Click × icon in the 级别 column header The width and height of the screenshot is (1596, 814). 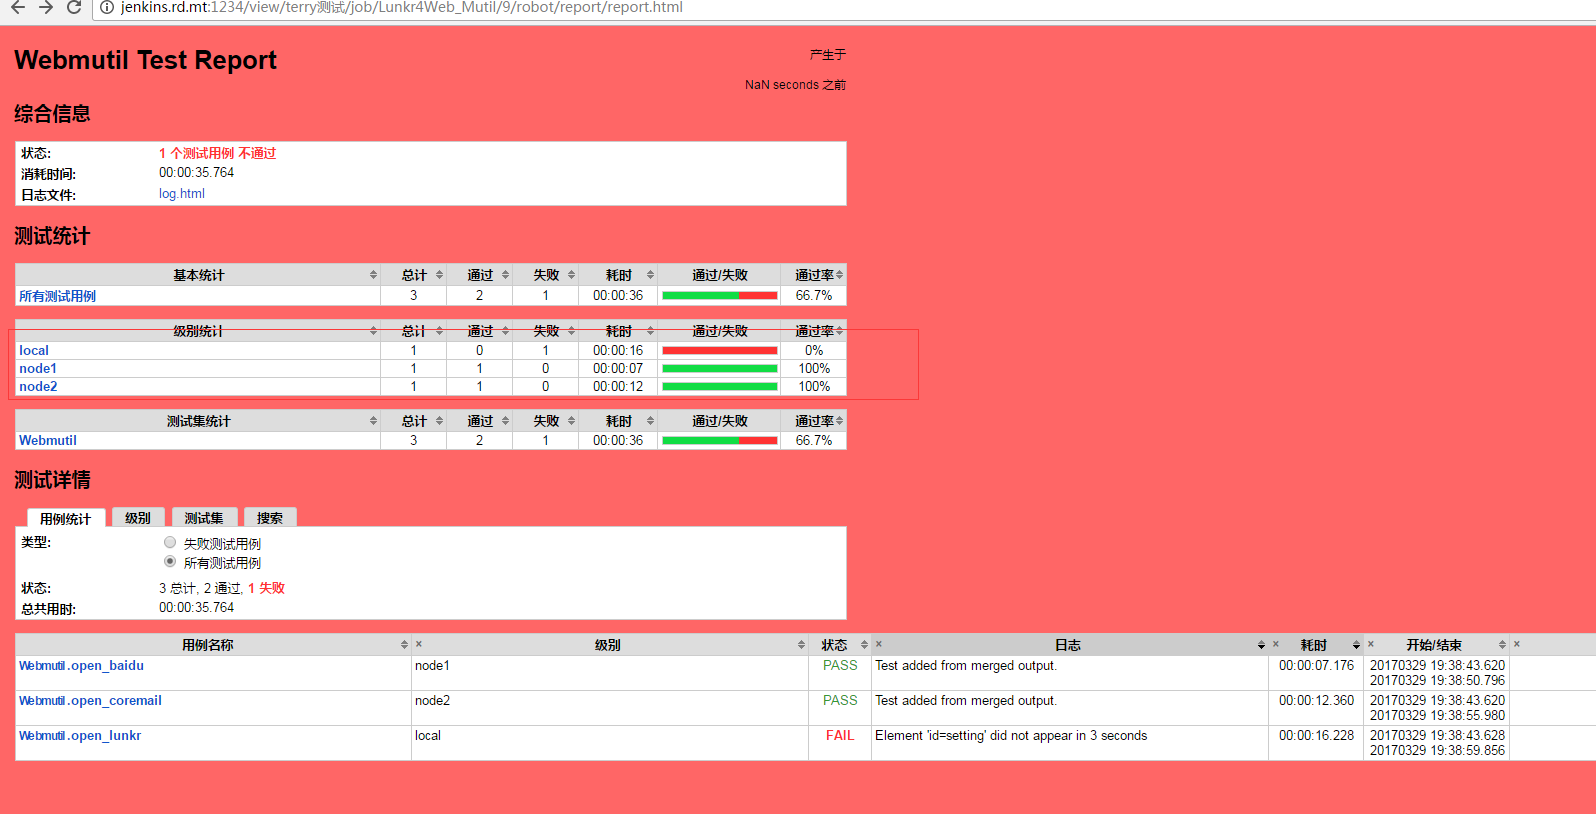pos(419,645)
